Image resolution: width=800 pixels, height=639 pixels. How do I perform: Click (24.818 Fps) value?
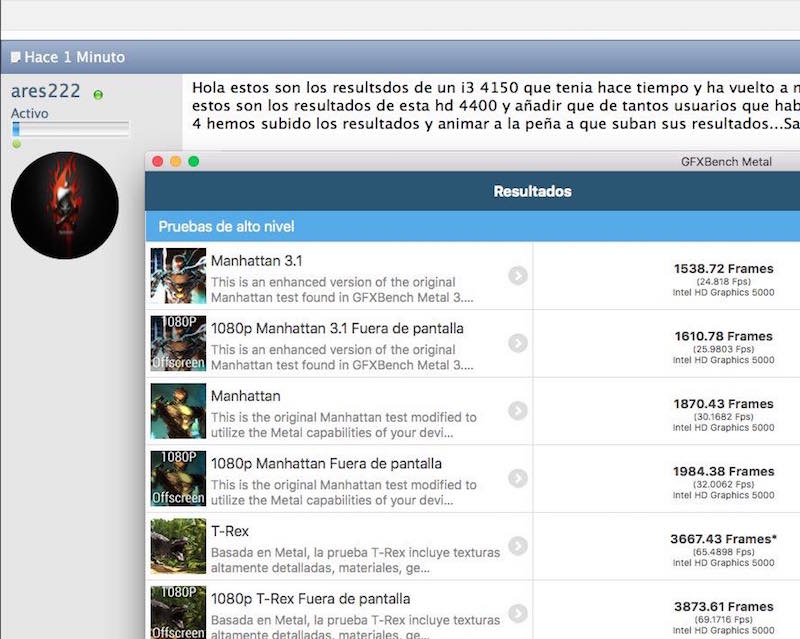pyautogui.click(x=723, y=282)
